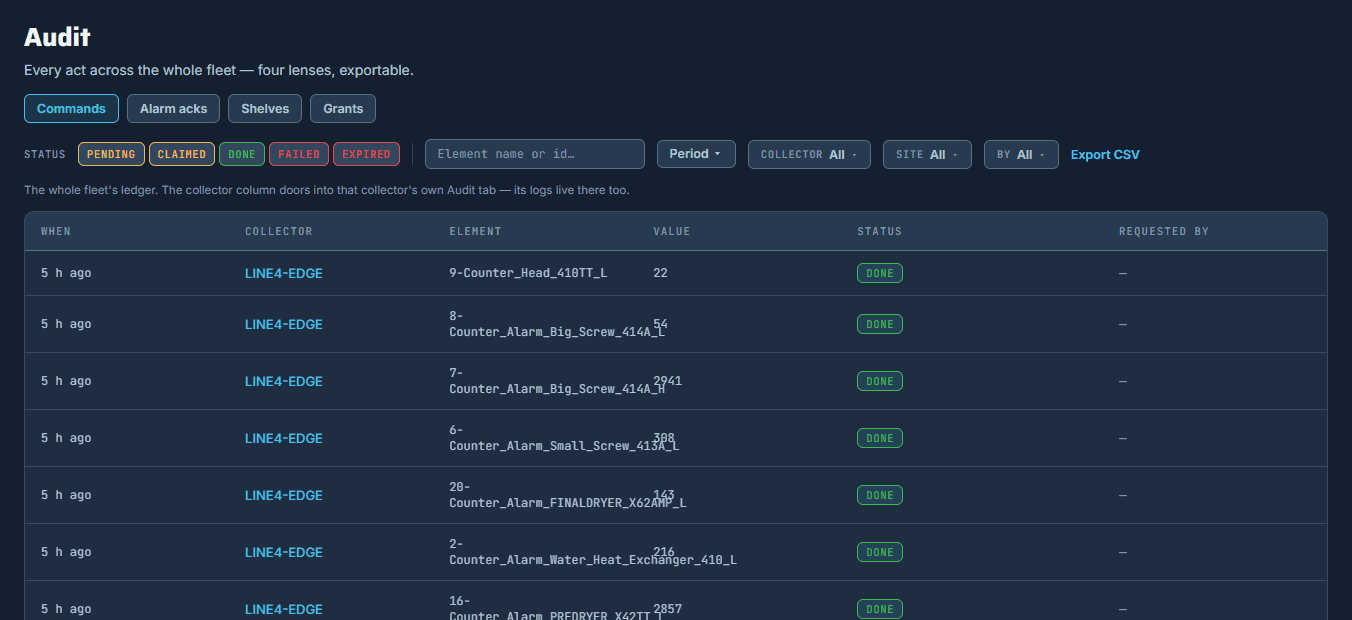Image resolution: width=1352 pixels, height=620 pixels.
Task: Toggle the FAILED status filter
Action: pyautogui.click(x=299, y=154)
